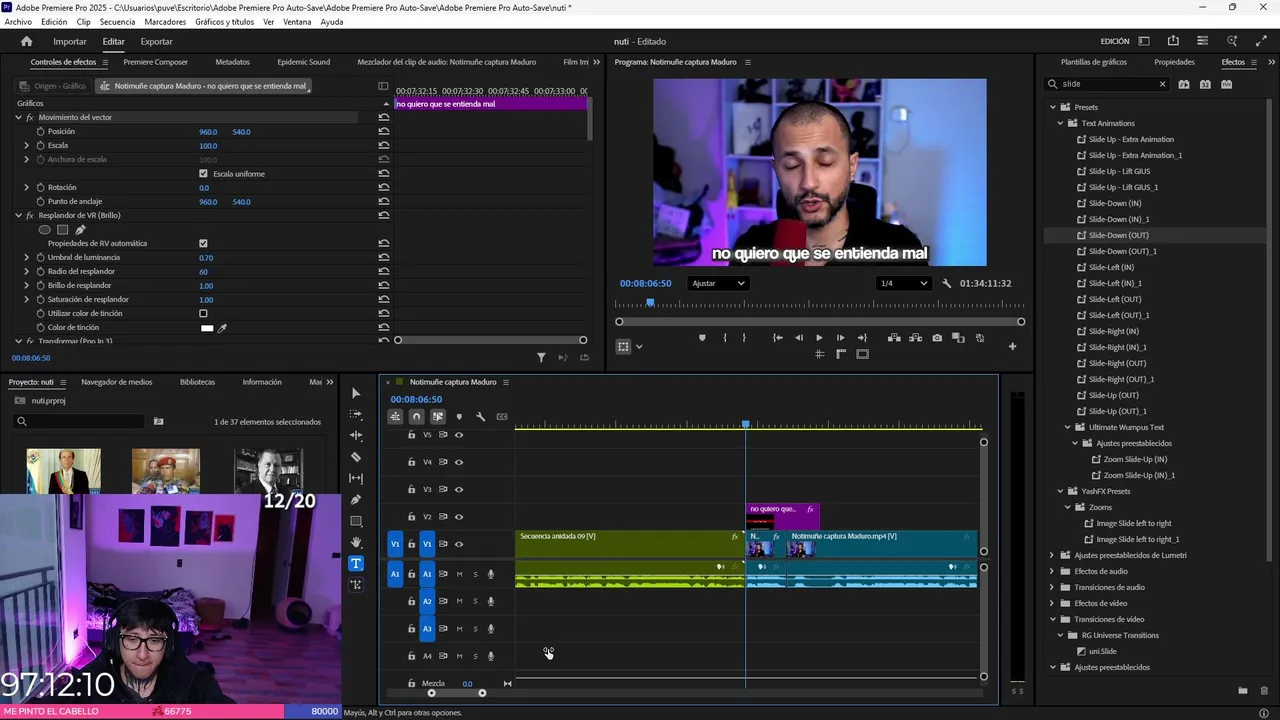This screenshot has height=720, width=1280.
Task: Toggle timeline snapping magnet icon
Action: click(x=417, y=417)
